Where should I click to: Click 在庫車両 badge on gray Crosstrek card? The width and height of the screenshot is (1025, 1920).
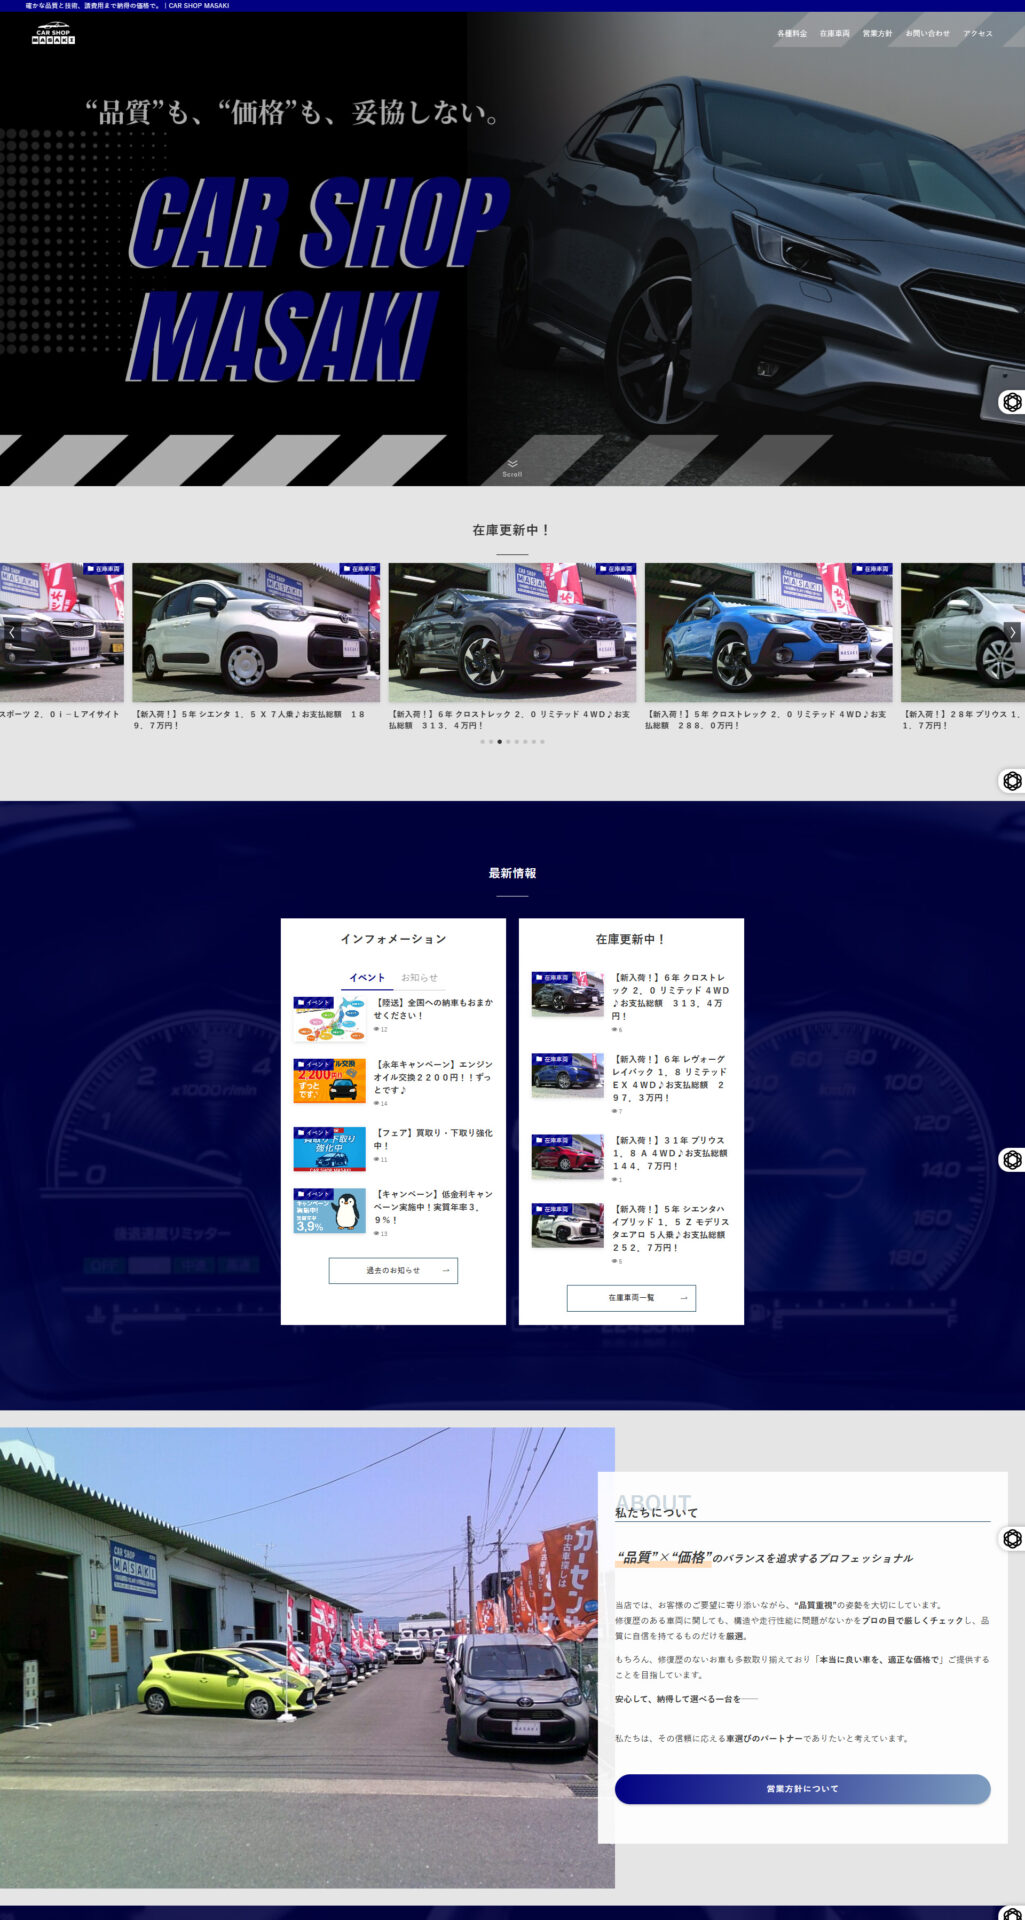pyautogui.click(x=615, y=569)
